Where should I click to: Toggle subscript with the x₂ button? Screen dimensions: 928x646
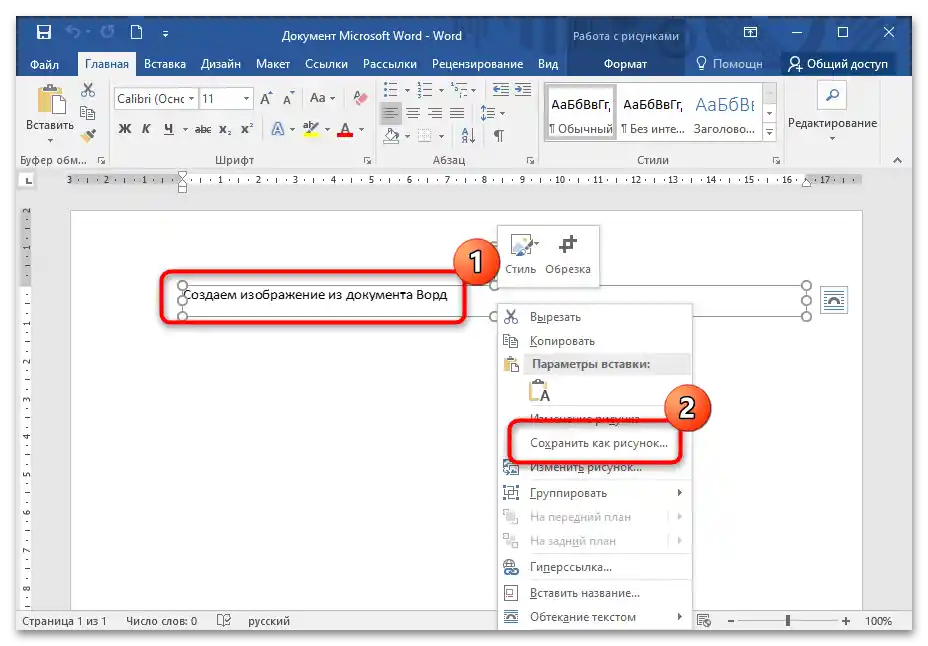click(x=225, y=130)
